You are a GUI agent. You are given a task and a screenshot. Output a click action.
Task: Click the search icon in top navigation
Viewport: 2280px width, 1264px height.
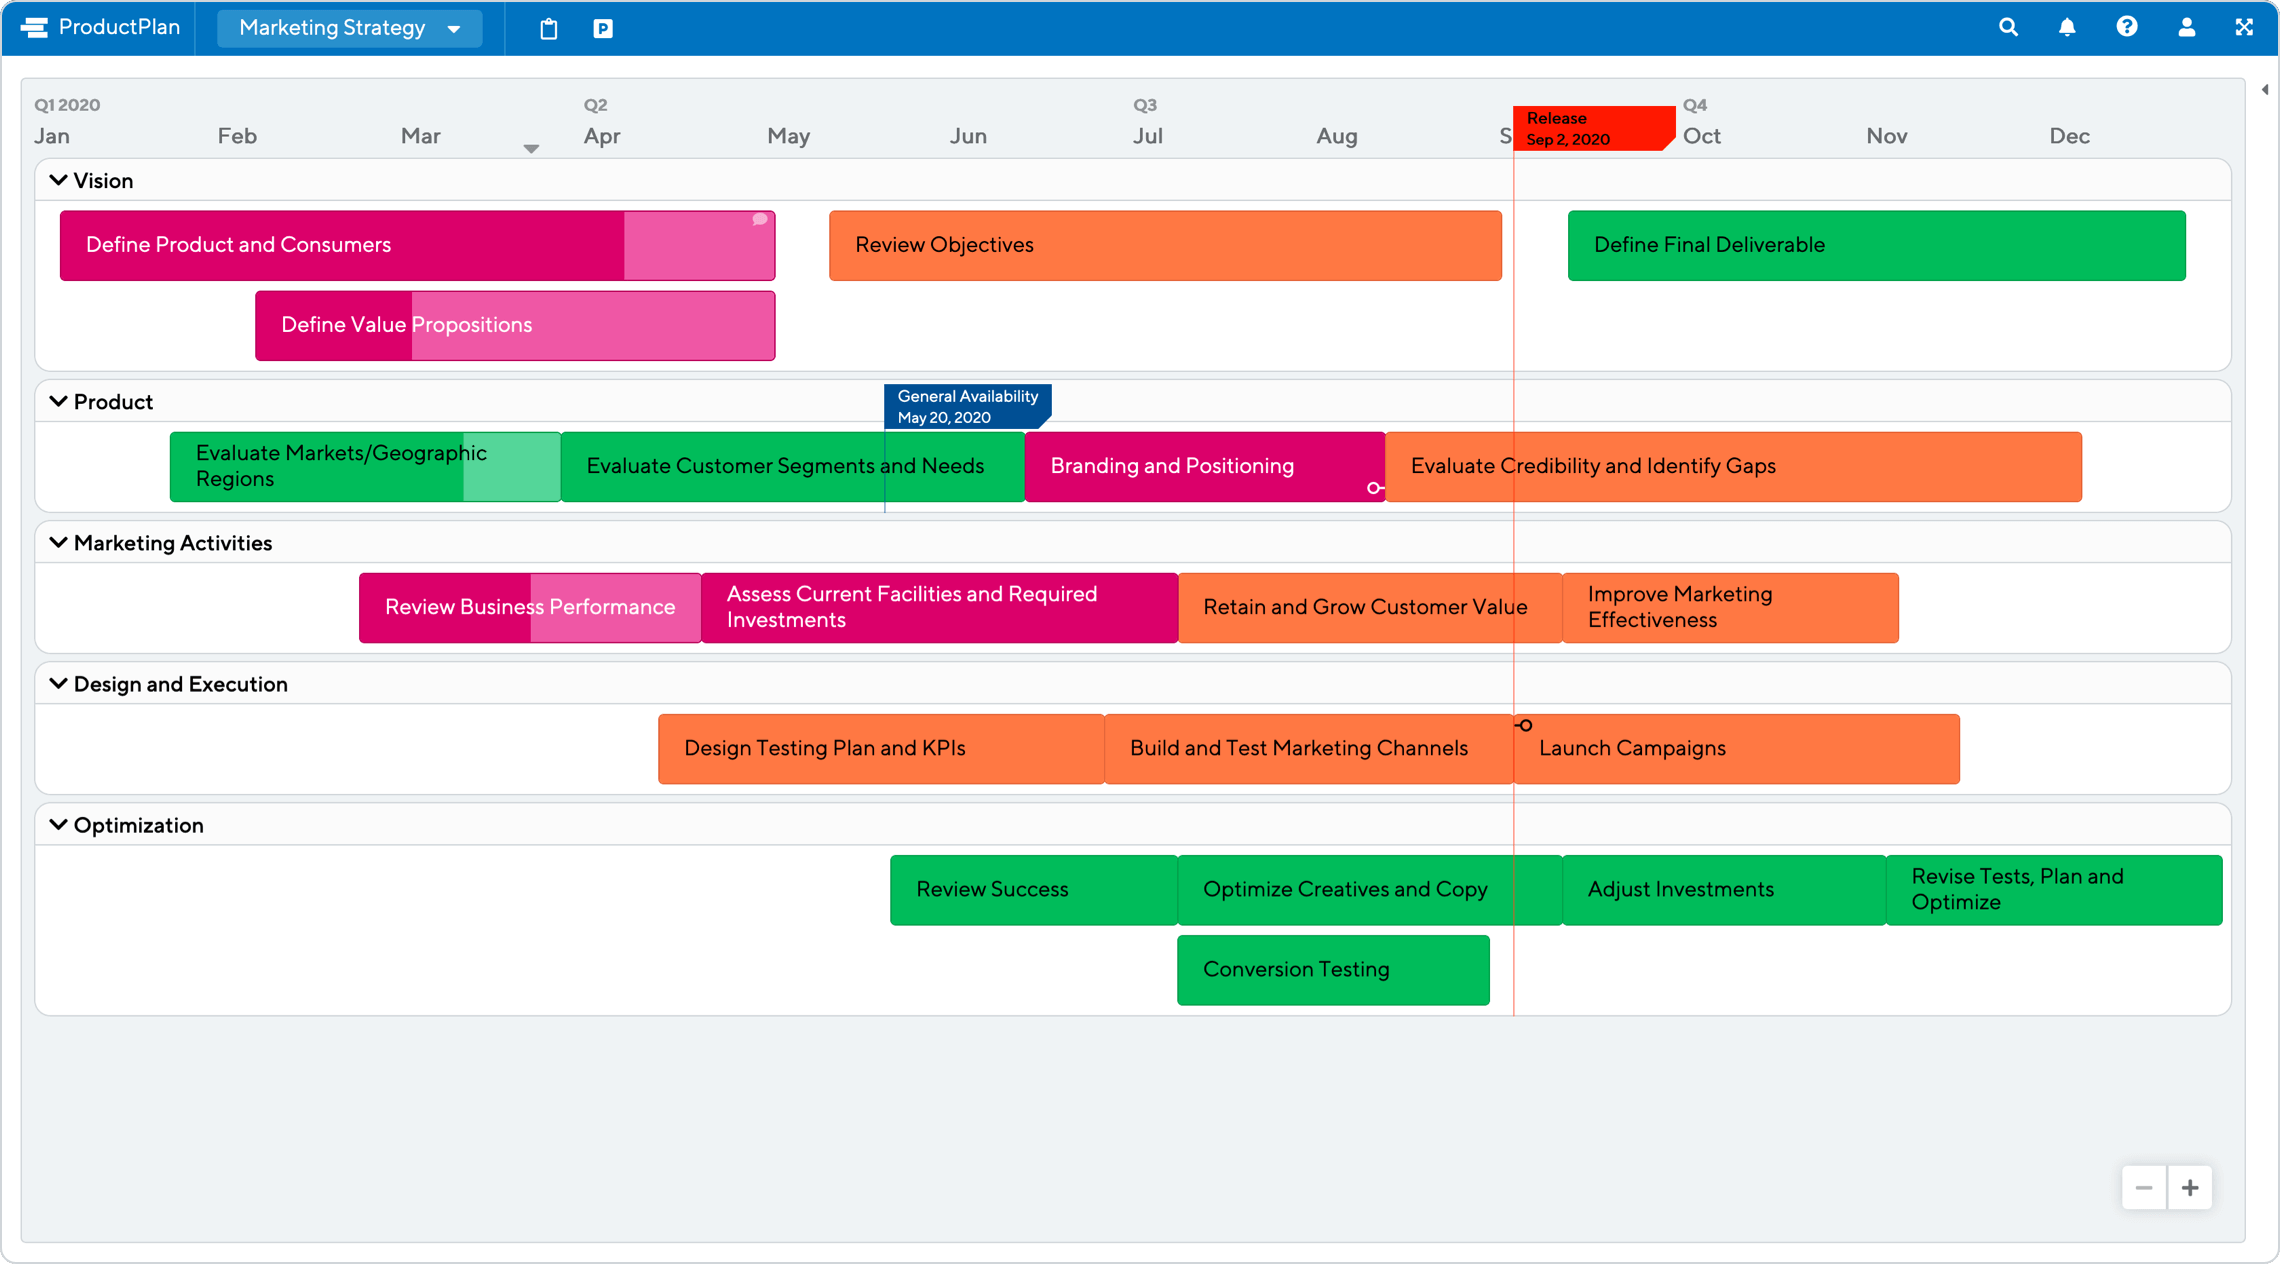click(2014, 26)
